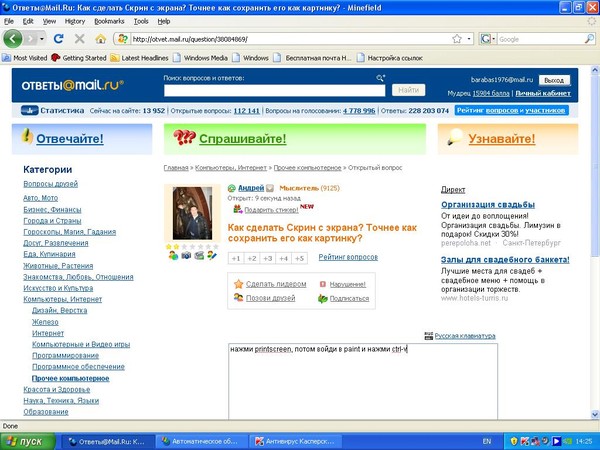Open the Latest Headlines feed bookmark
The height and width of the screenshot is (450, 600).
click(x=140, y=58)
